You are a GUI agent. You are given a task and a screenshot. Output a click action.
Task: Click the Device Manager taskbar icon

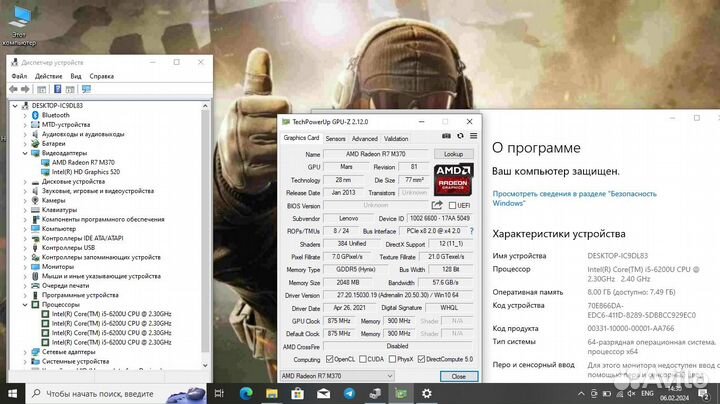tap(375, 393)
